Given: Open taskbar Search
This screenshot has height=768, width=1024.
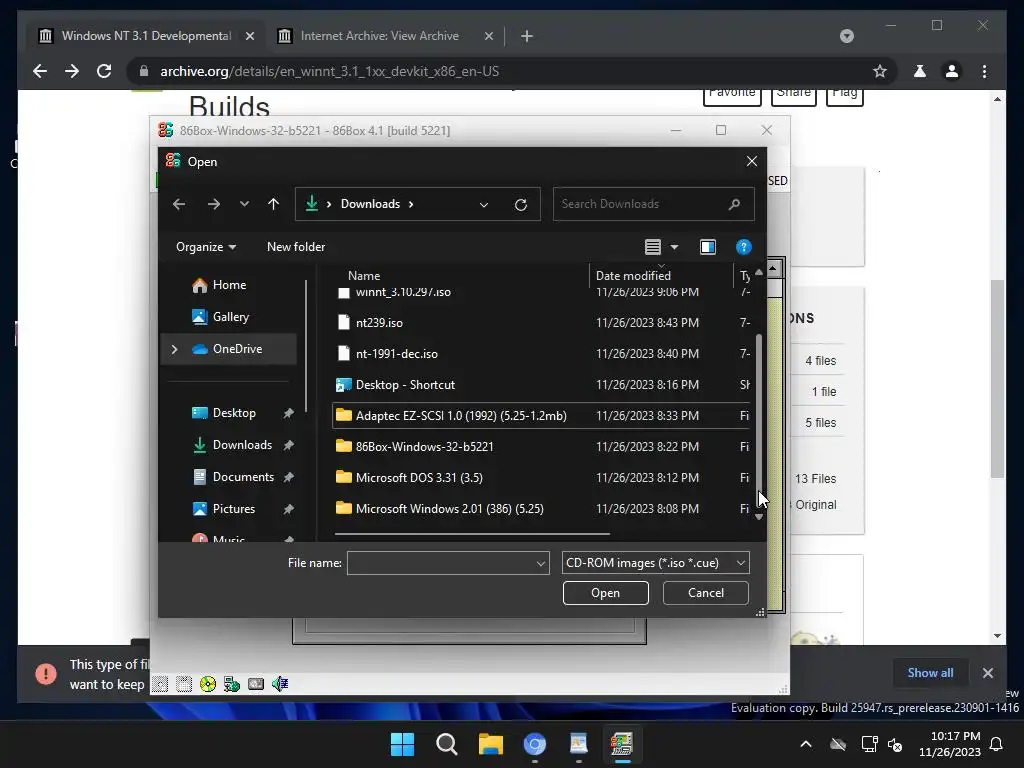Looking at the screenshot, I should [447, 744].
